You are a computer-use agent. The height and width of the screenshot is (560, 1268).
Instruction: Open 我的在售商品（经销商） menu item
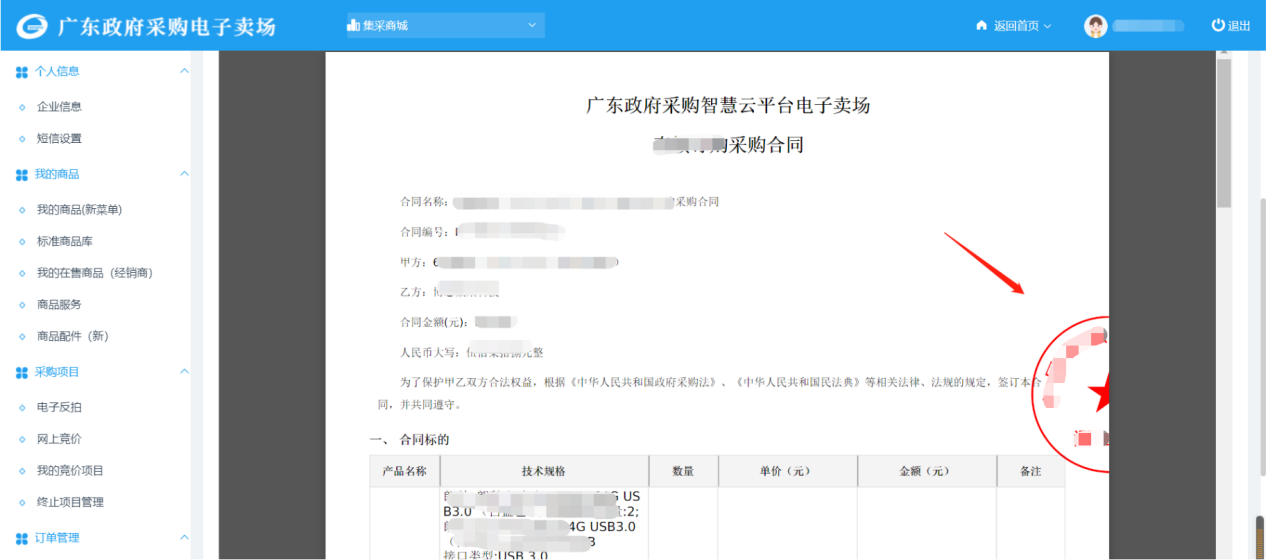(94, 272)
